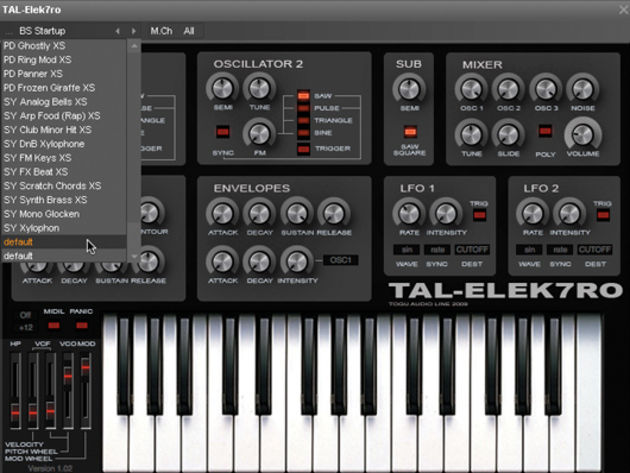Screen dimensions: 630x473
Task: Click LFO 2 RATE knob
Action: [x=532, y=213]
